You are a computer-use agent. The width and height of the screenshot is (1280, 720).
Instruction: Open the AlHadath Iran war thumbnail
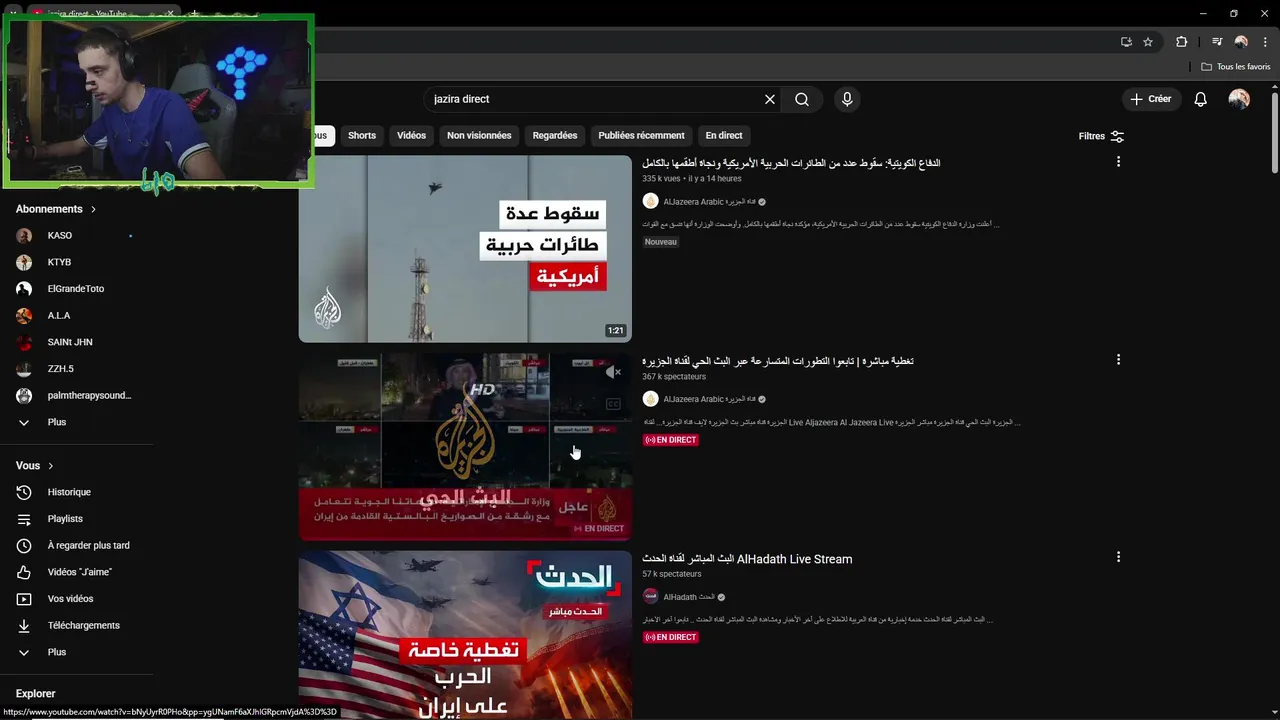click(x=465, y=635)
